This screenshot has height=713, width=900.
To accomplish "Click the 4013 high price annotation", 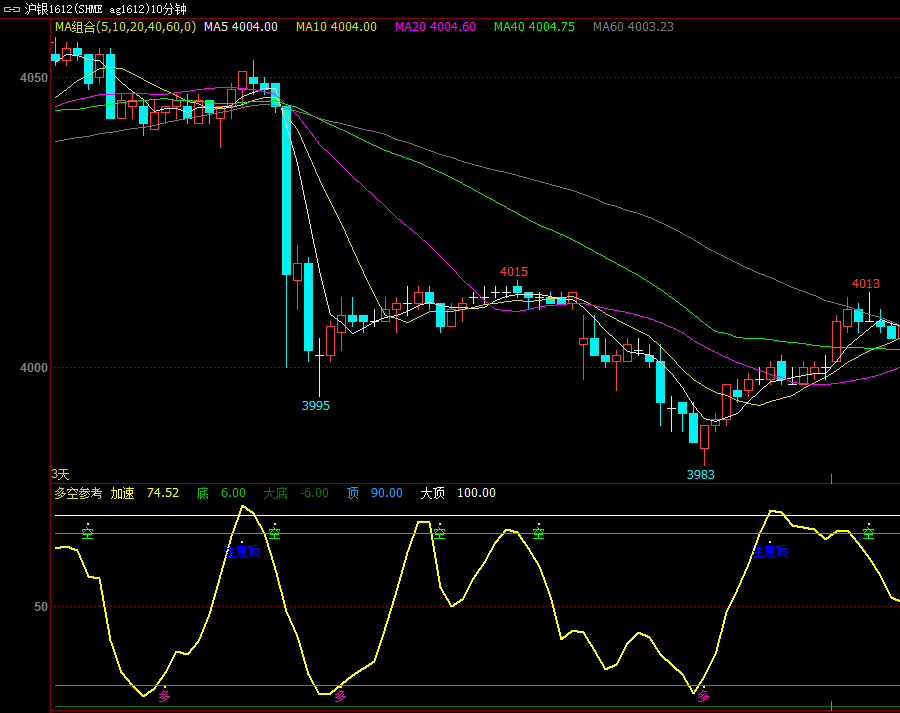I will [x=866, y=284].
